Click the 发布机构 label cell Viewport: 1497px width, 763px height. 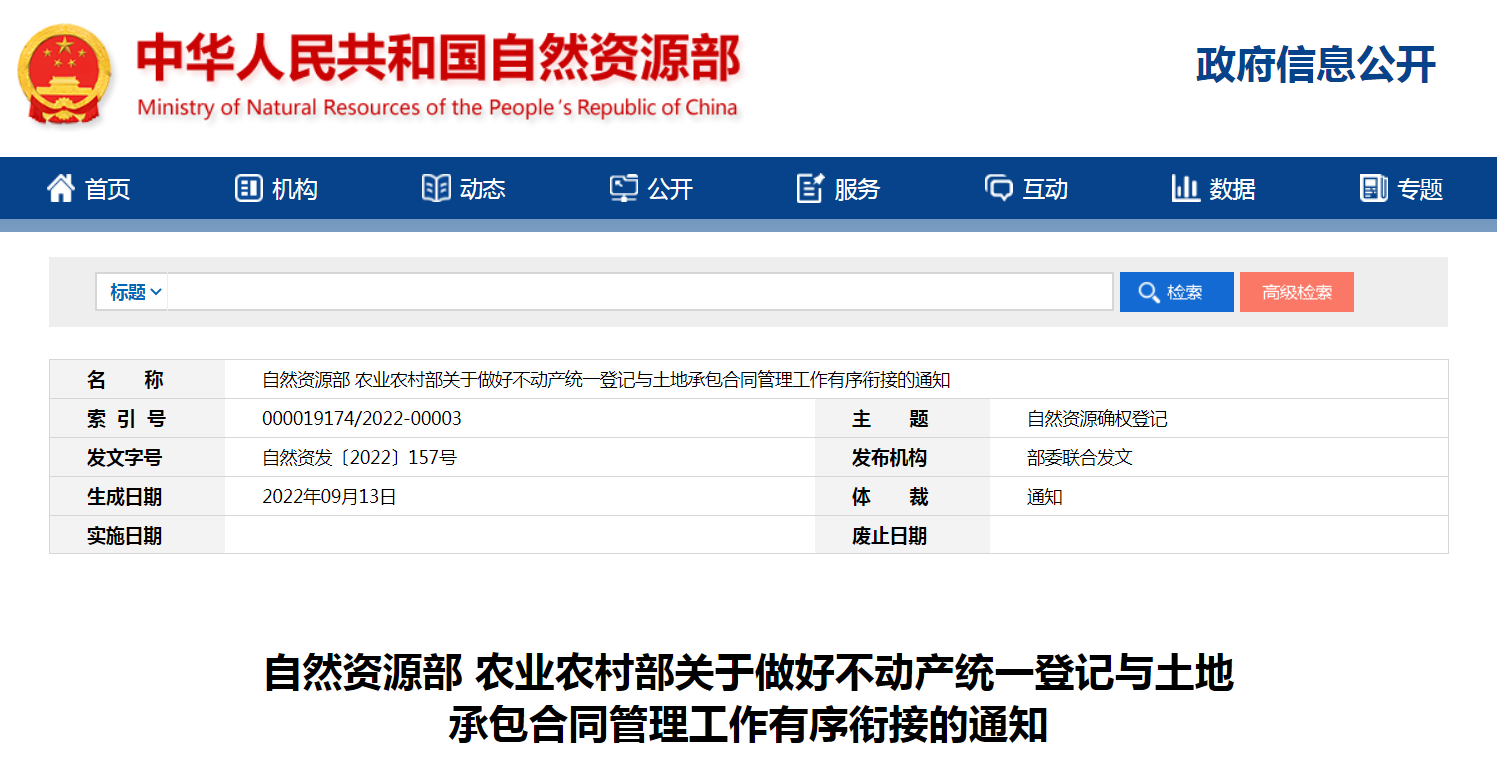[902, 458]
